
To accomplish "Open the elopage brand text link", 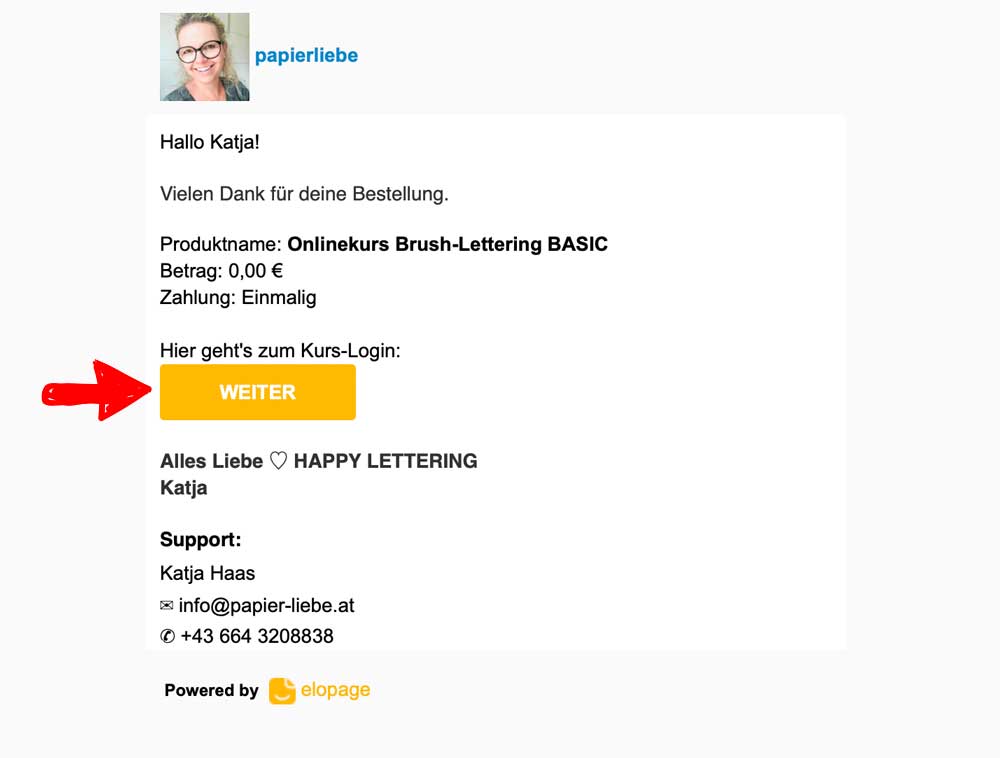I will click(335, 690).
